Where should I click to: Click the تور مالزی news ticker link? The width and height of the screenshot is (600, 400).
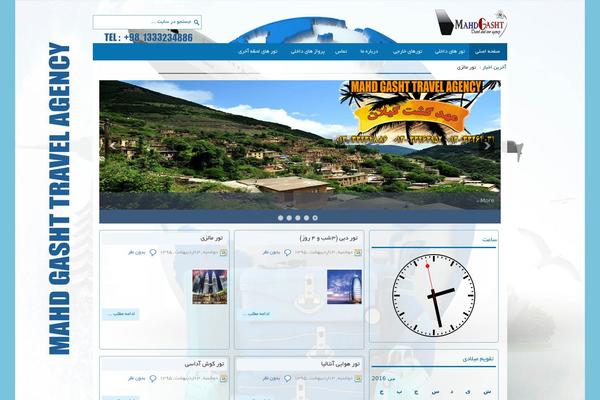tap(466, 67)
